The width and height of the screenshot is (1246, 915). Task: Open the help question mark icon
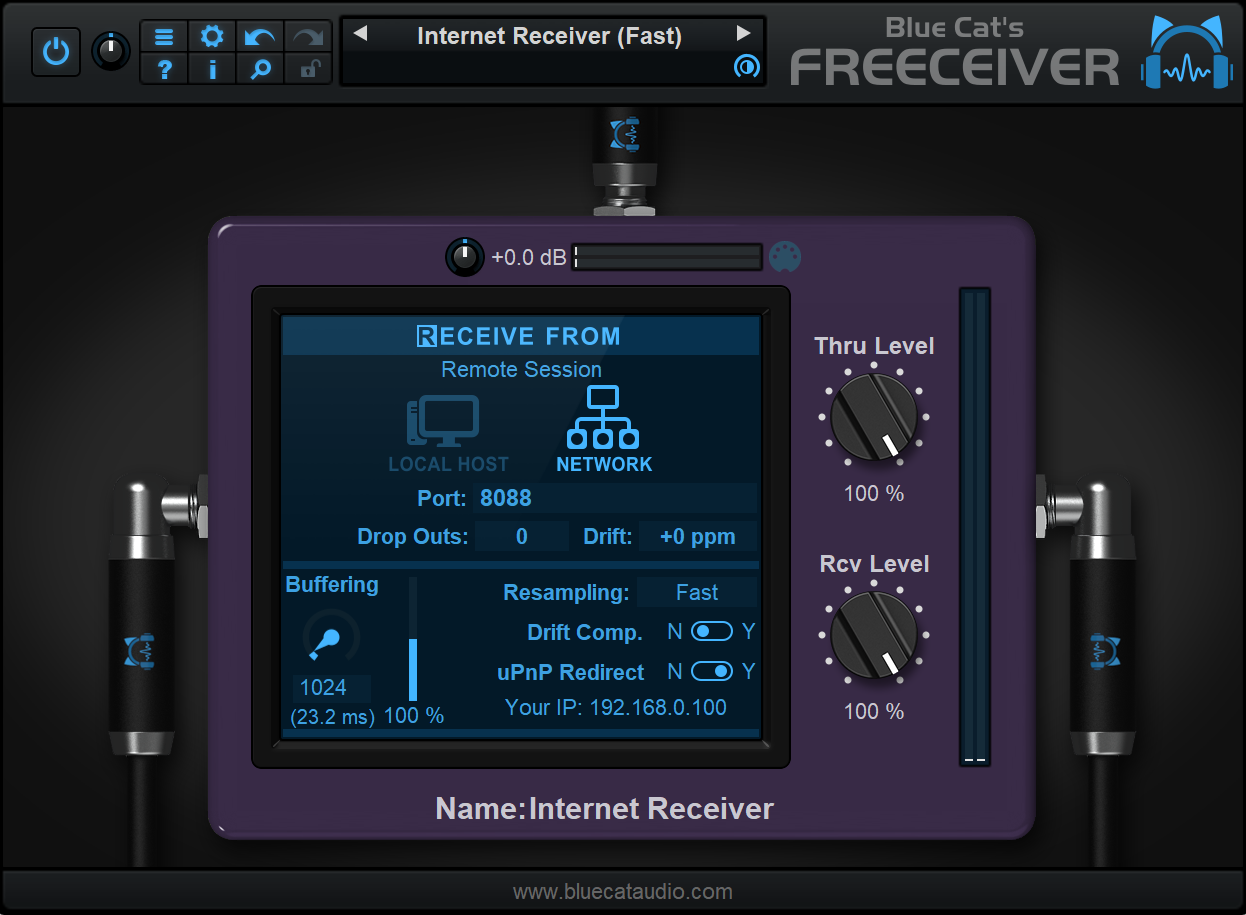pos(164,70)
